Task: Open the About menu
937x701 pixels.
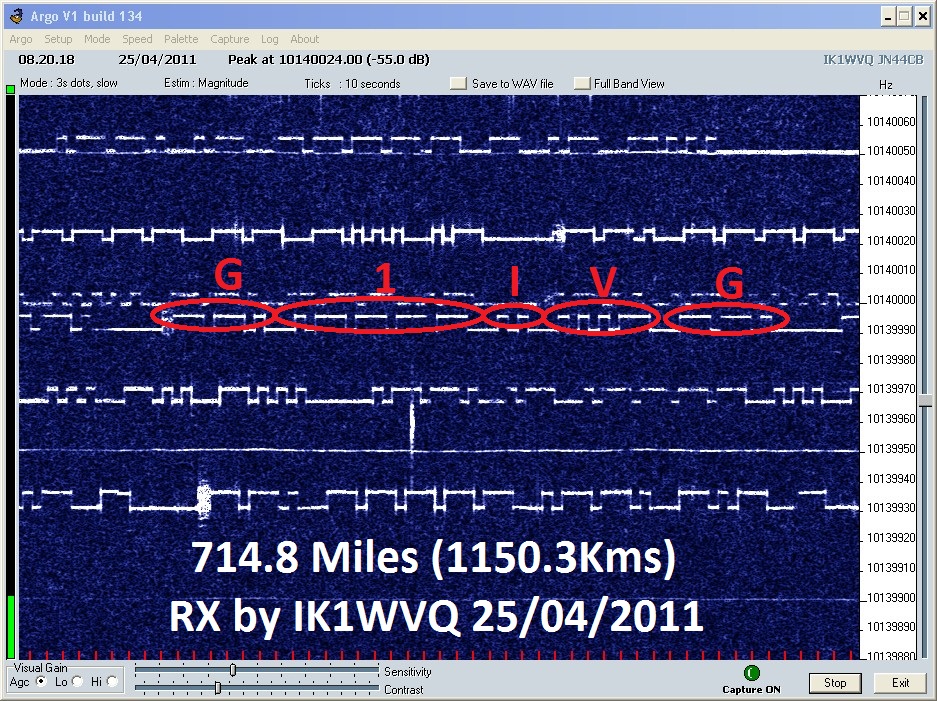Action: (x=304, y=39)
